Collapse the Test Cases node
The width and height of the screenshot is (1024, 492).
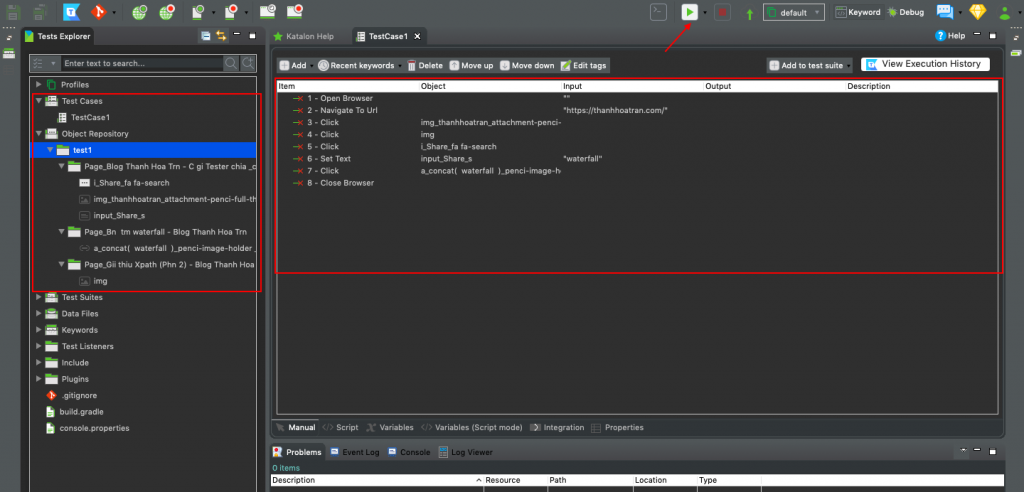tap(39, 101)
